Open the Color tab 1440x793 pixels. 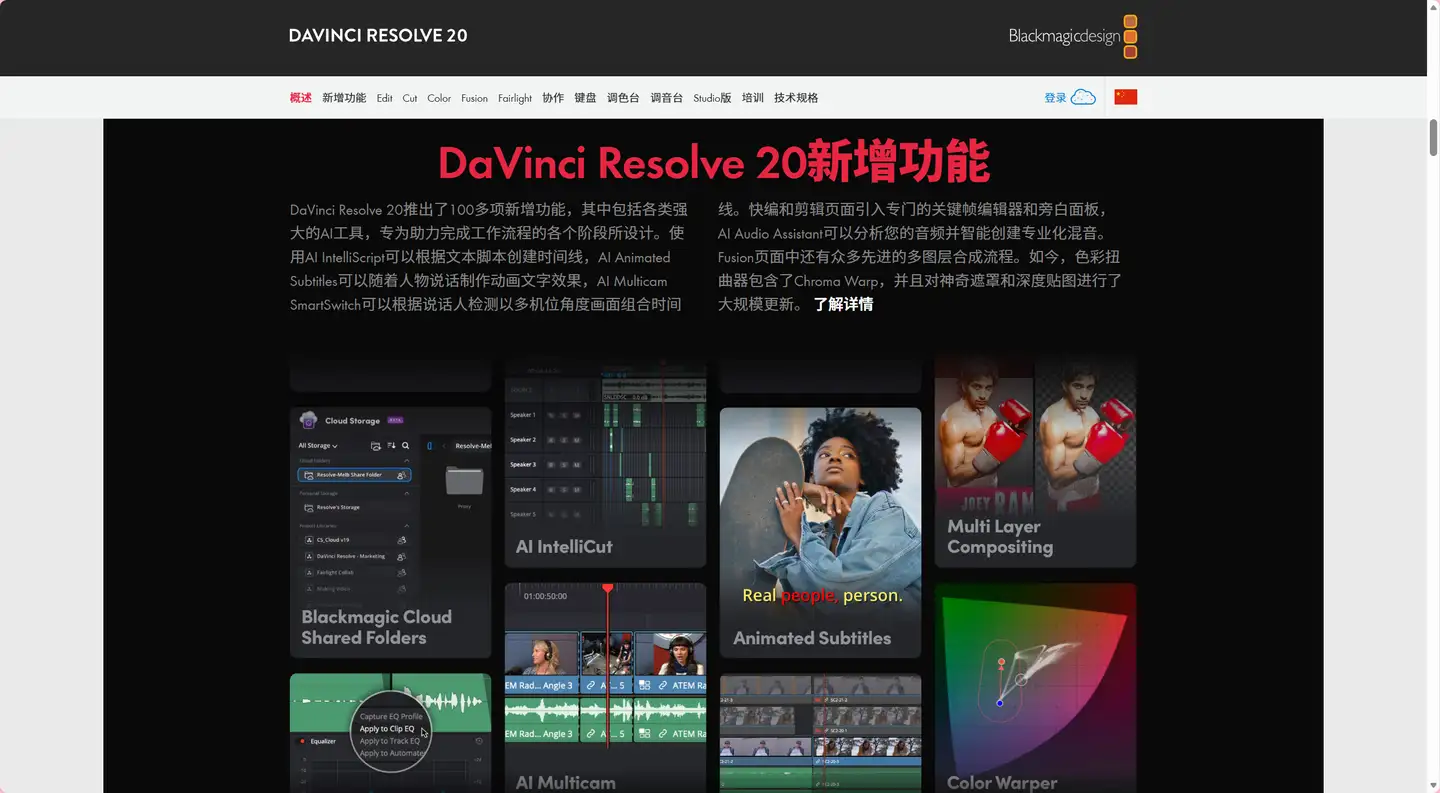tap(439, 98)
